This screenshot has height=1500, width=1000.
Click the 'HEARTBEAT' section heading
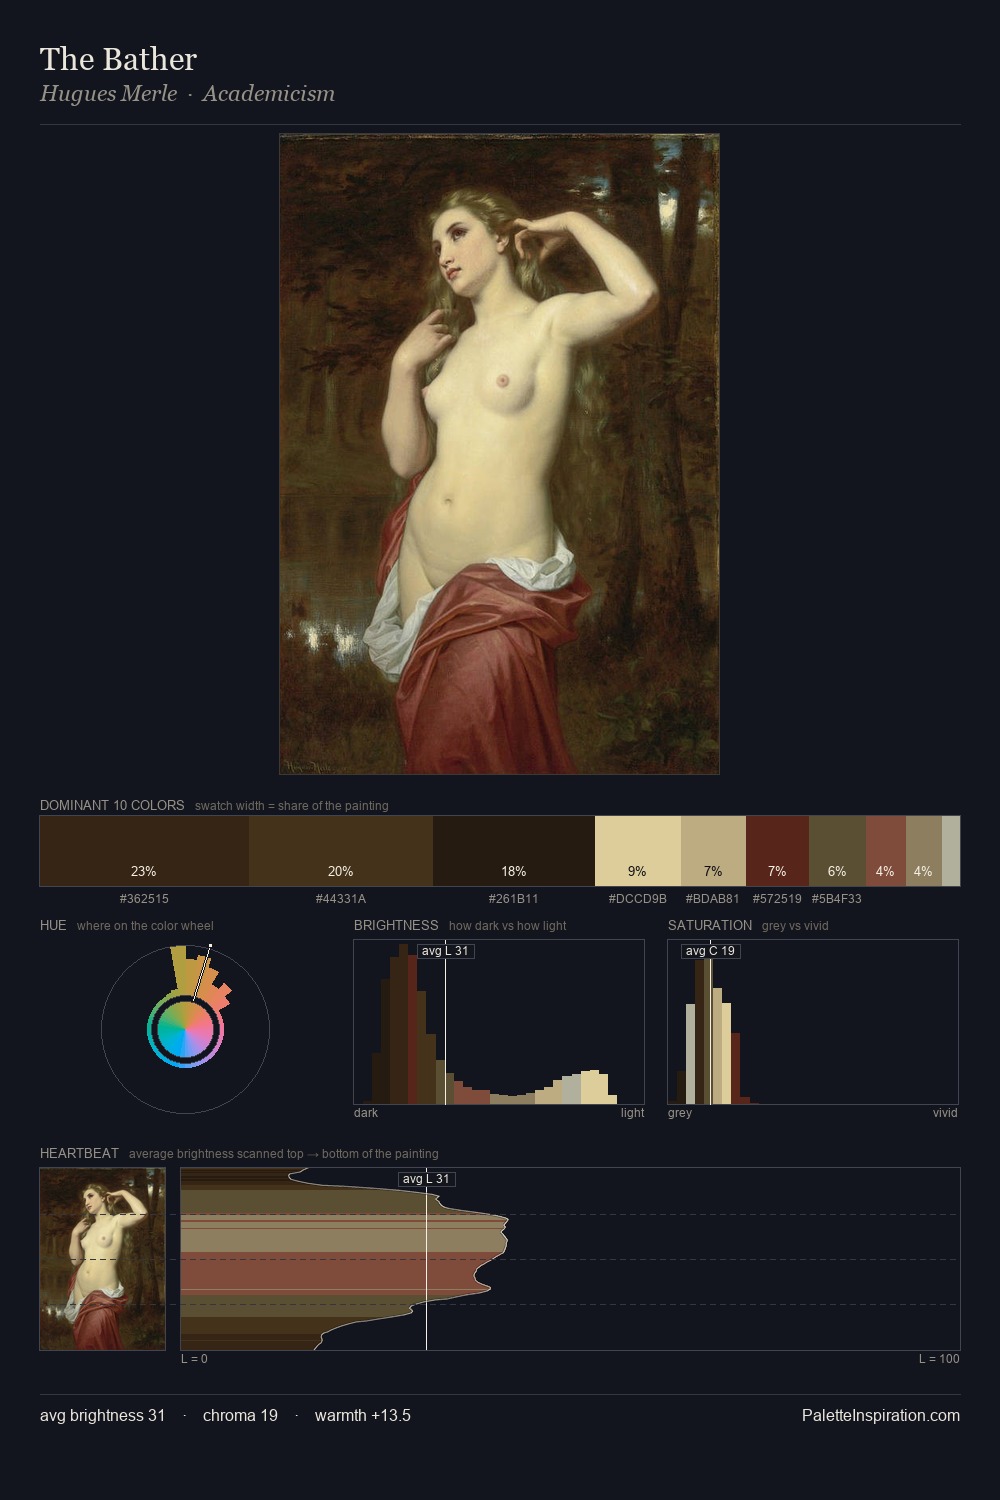79,1153
